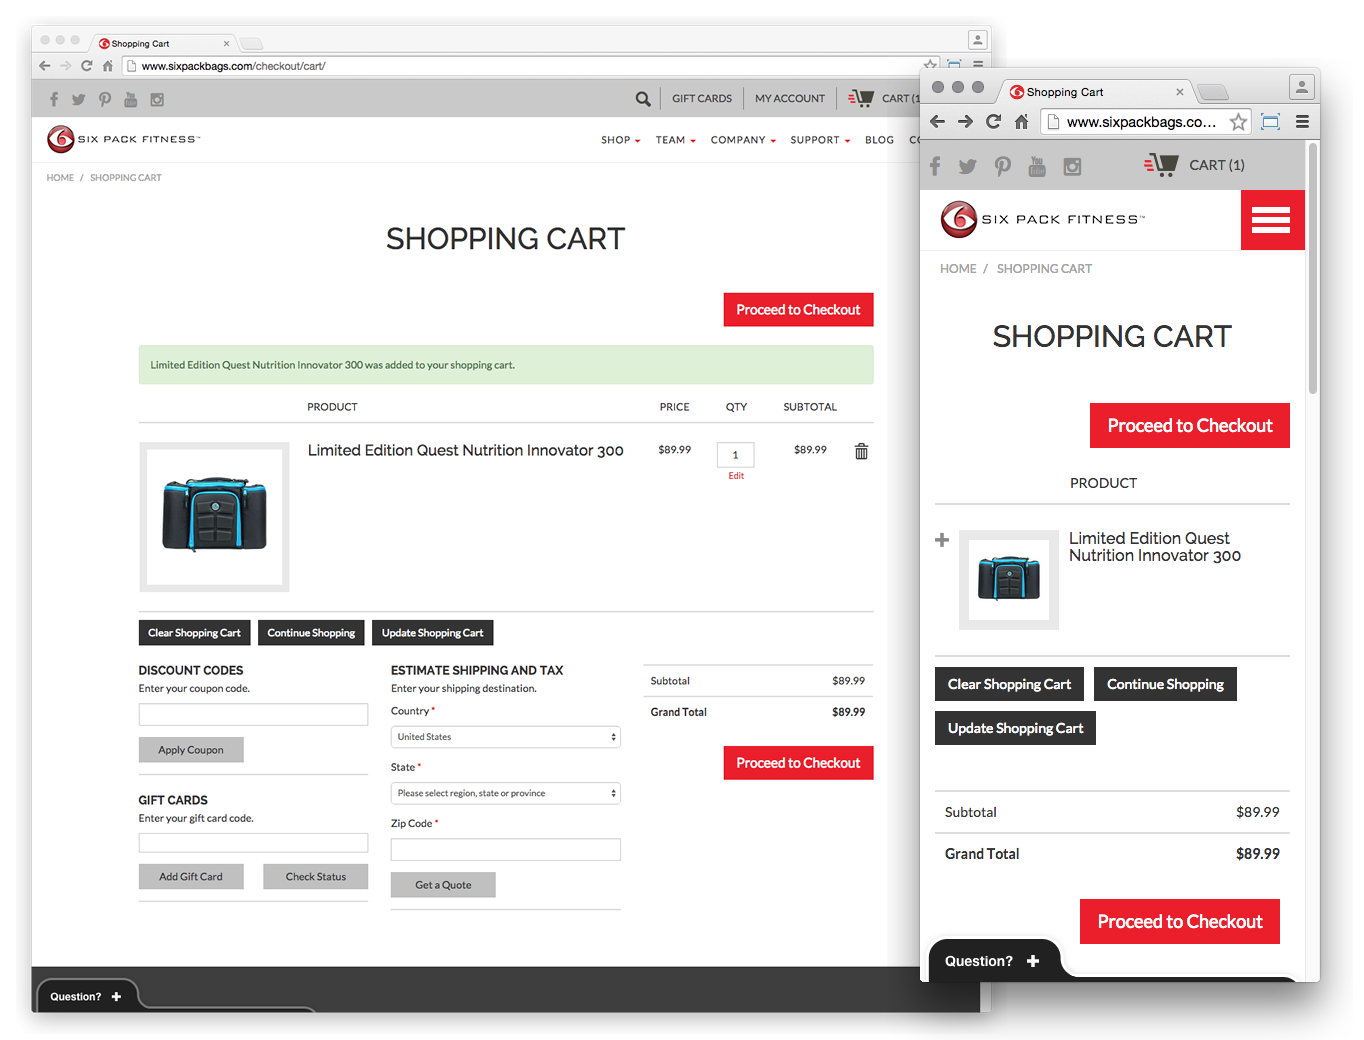This screenshot has height=1040, width=1364.
Task: Click Pinterest icon in large browser window
Action: pyautogui.click(x=105, y=99)
